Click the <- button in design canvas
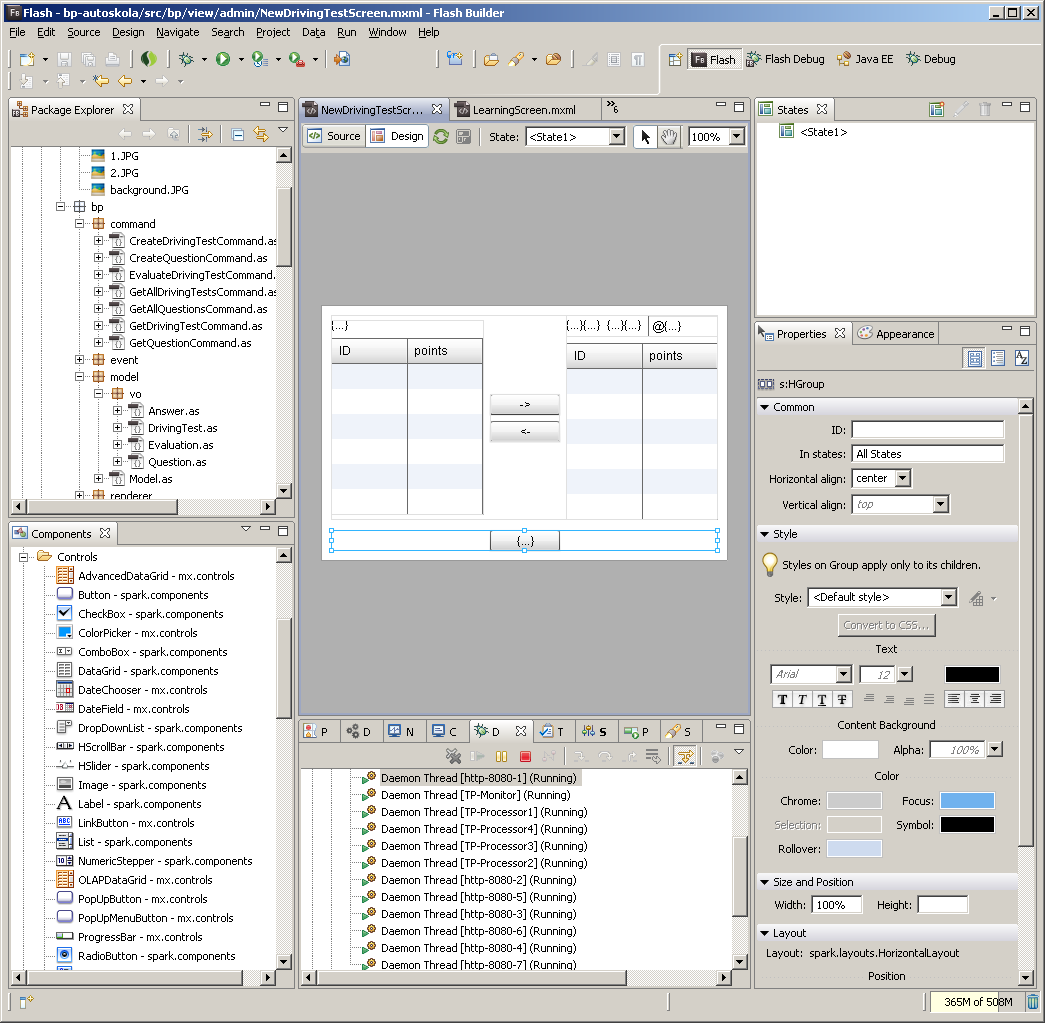Image resolution: width=1045 pixels, height=1023 pixels. (x=524, y=431)
